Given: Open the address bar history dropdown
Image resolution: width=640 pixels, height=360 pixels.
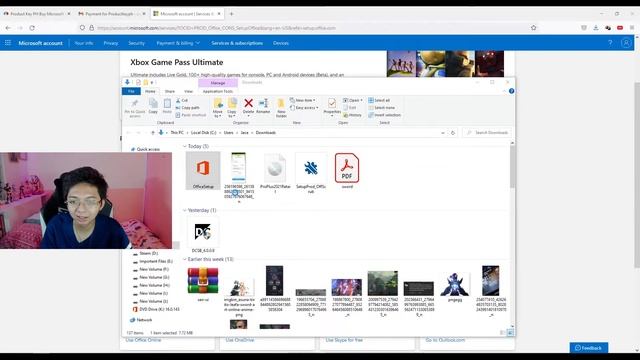Looking at the screenshot, I should click(x=443, y=133).
